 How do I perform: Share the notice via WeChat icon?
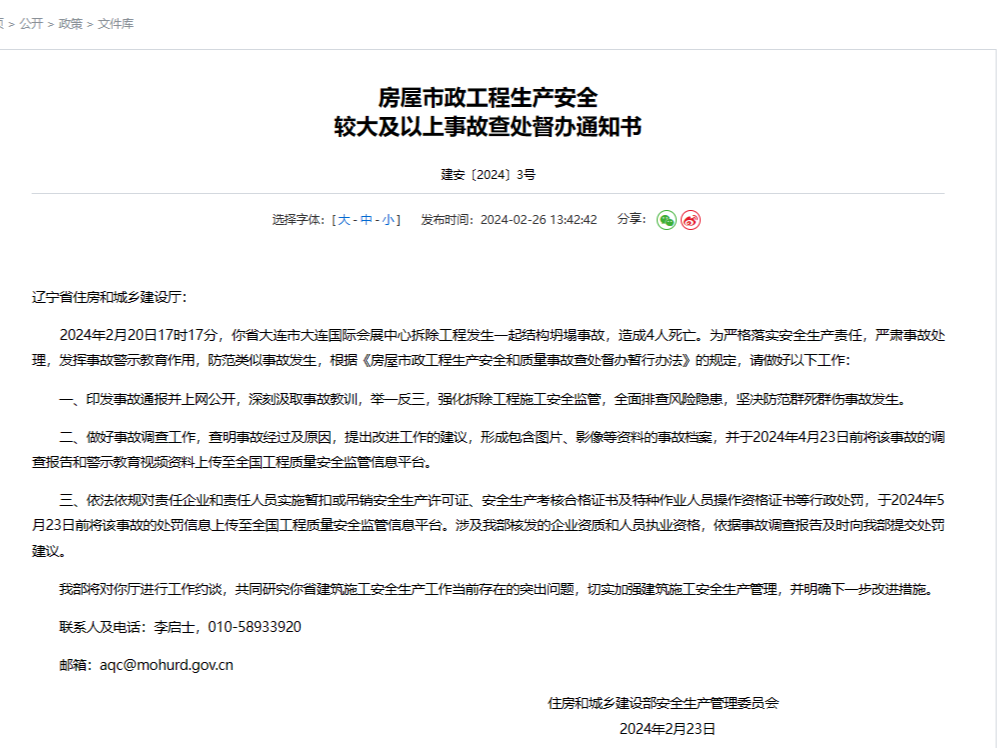coord(666,220)
